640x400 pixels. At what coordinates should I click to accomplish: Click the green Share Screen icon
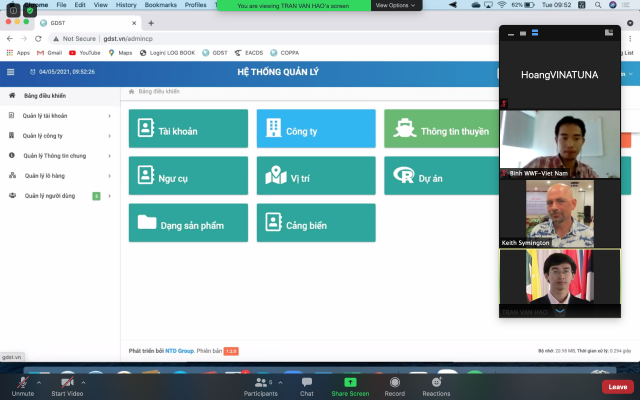(x=350, y=382)
